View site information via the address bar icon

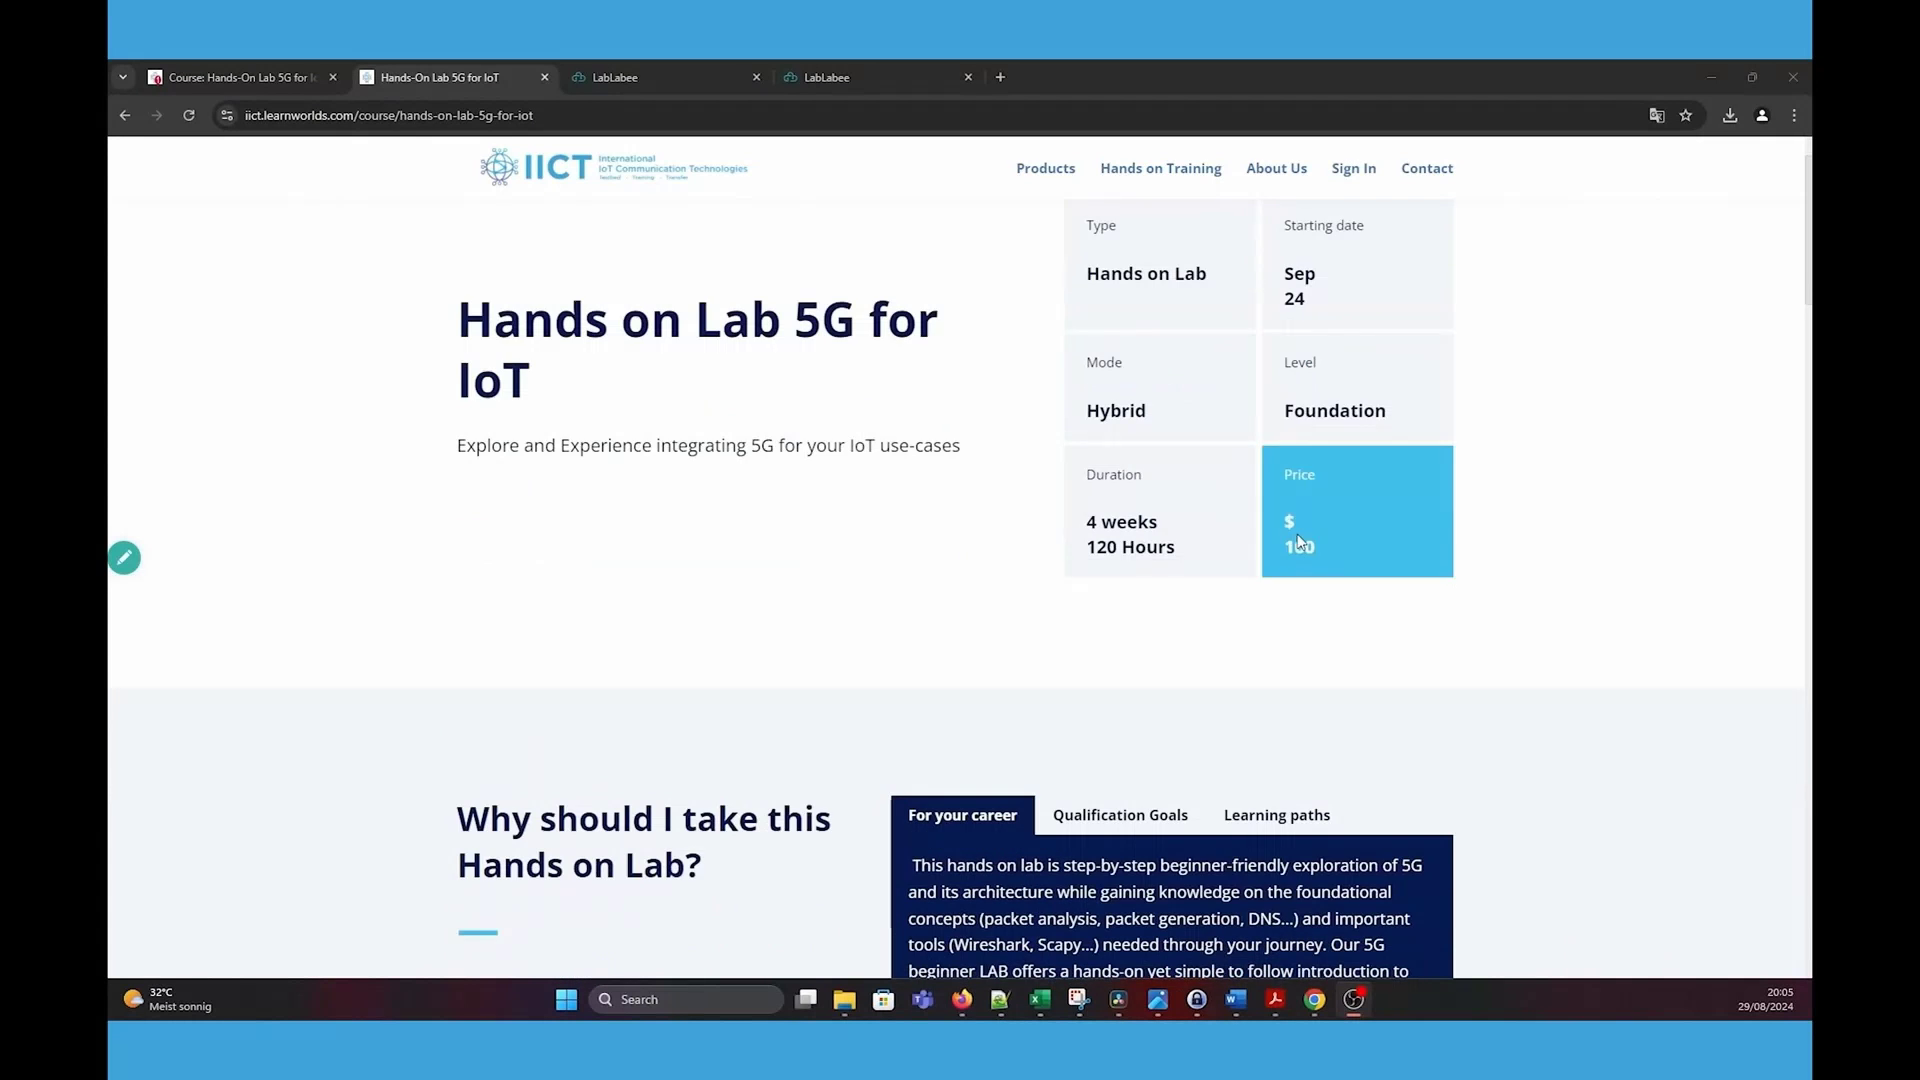[228, 115]
